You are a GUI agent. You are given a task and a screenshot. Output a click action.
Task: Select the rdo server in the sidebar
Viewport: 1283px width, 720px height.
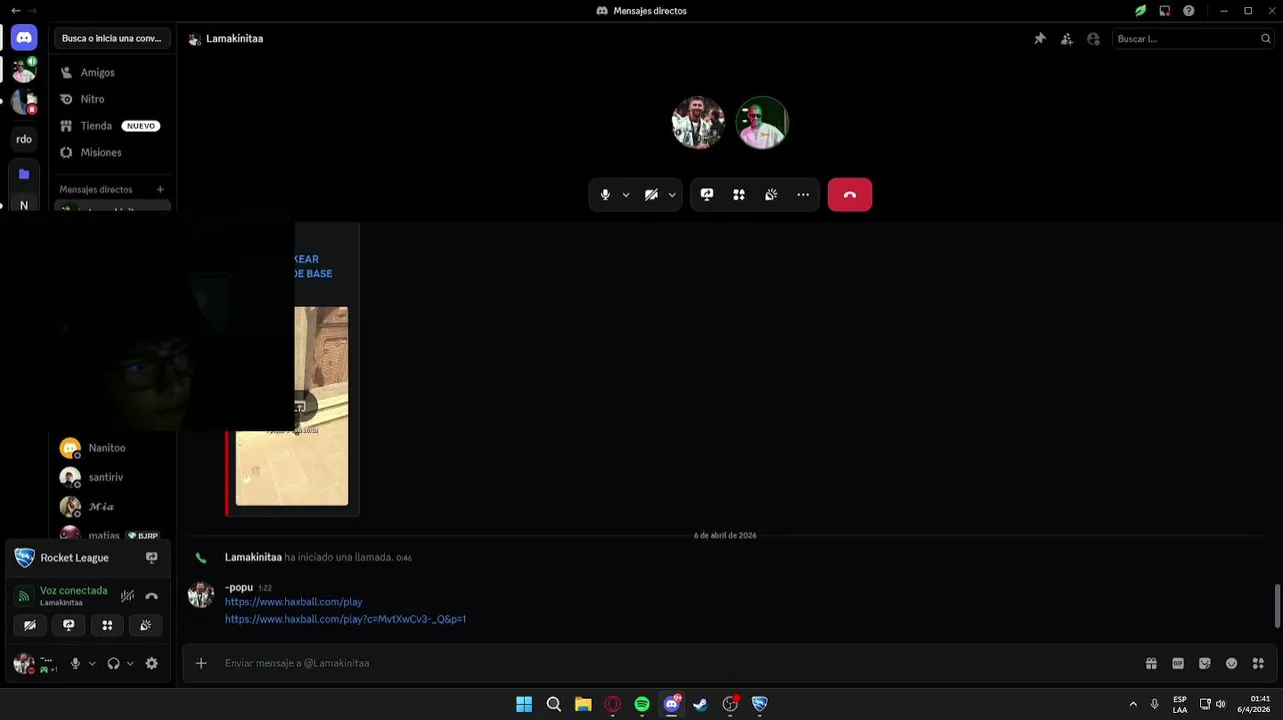(x=24, y=139)
